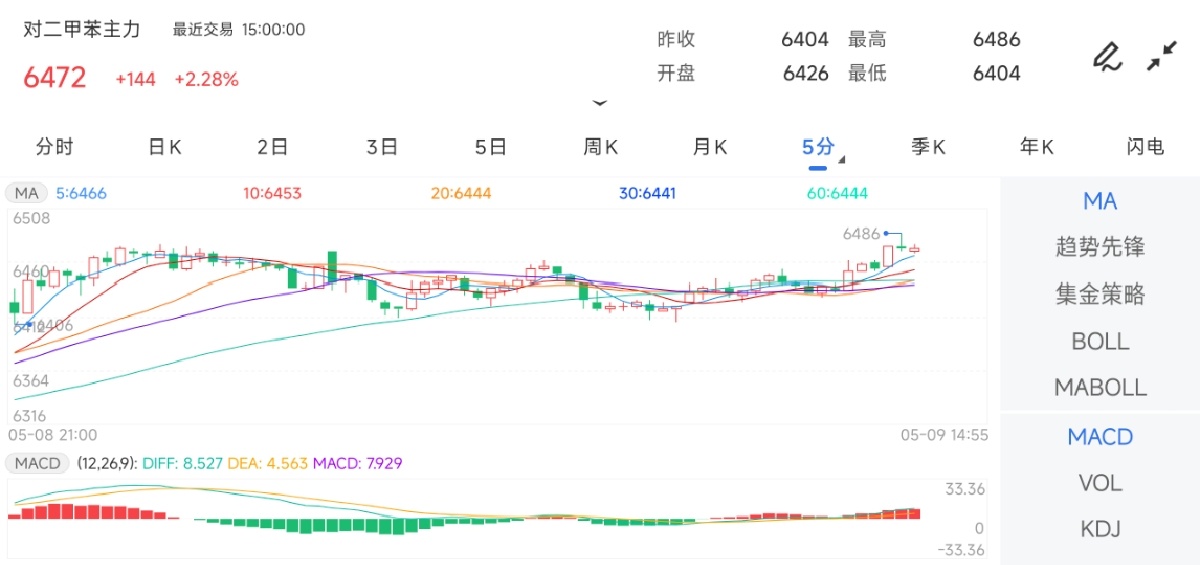
Task: Select the KDJ sub-indicator
Action: pos(1100,529)
